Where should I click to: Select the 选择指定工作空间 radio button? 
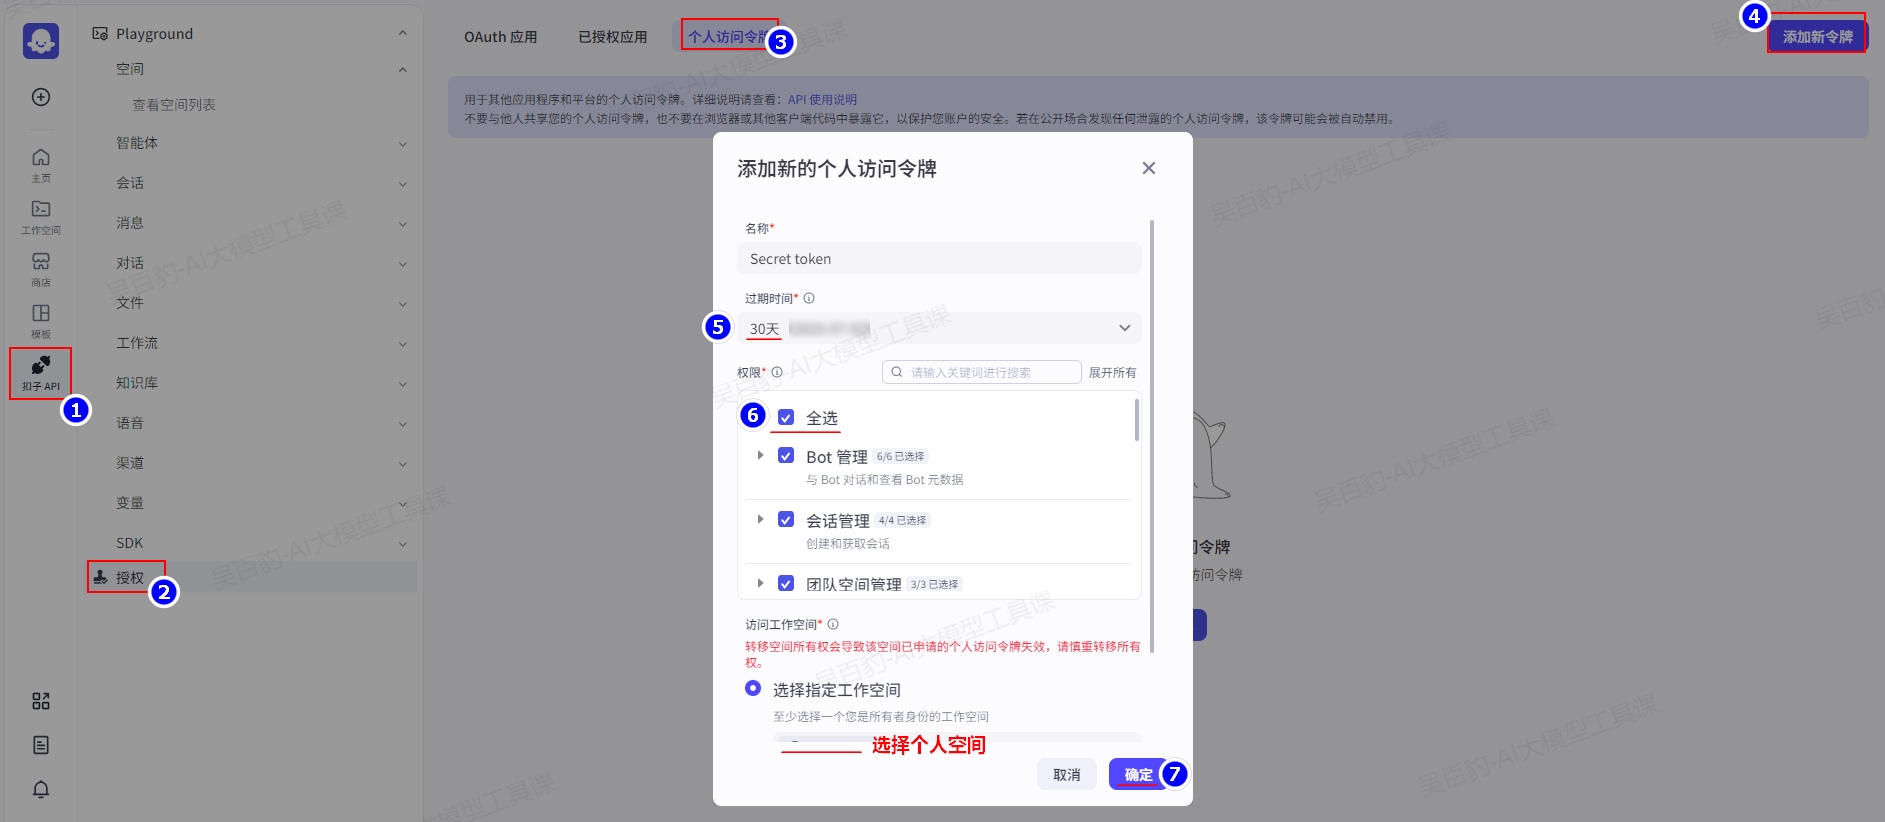[x=753, y=688]
